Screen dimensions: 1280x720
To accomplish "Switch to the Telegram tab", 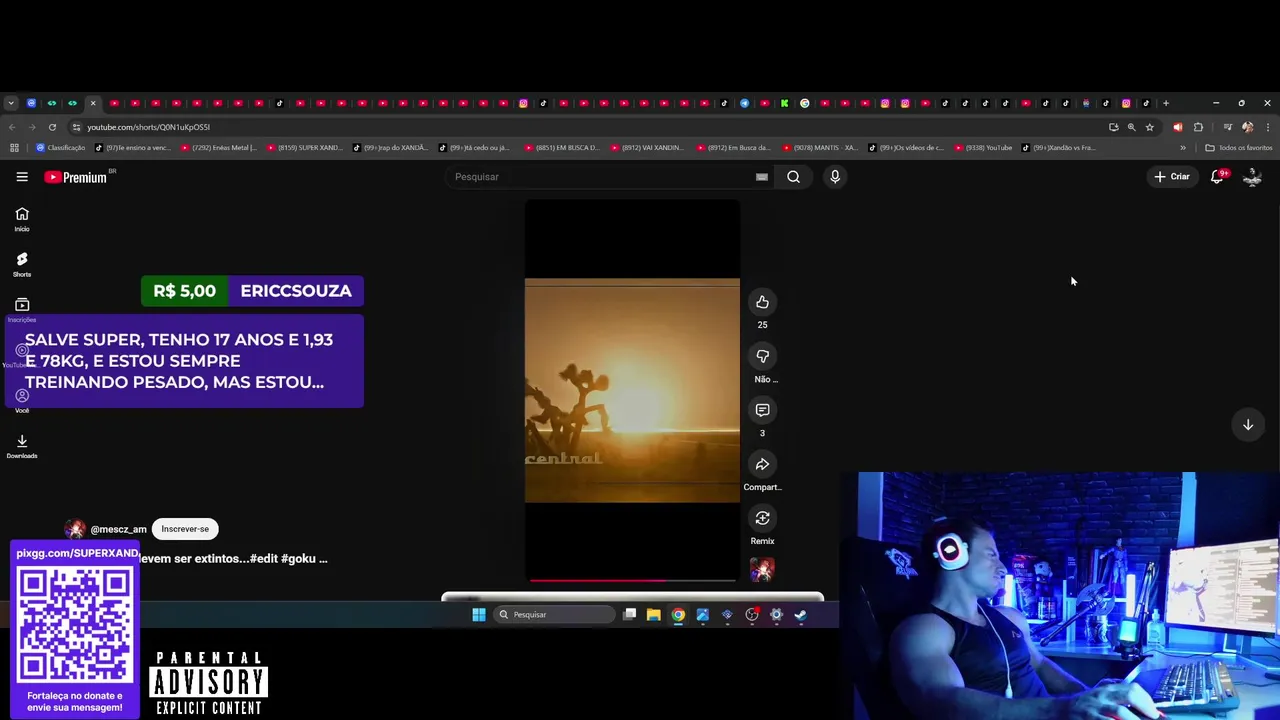I will (x=744, y=103).
